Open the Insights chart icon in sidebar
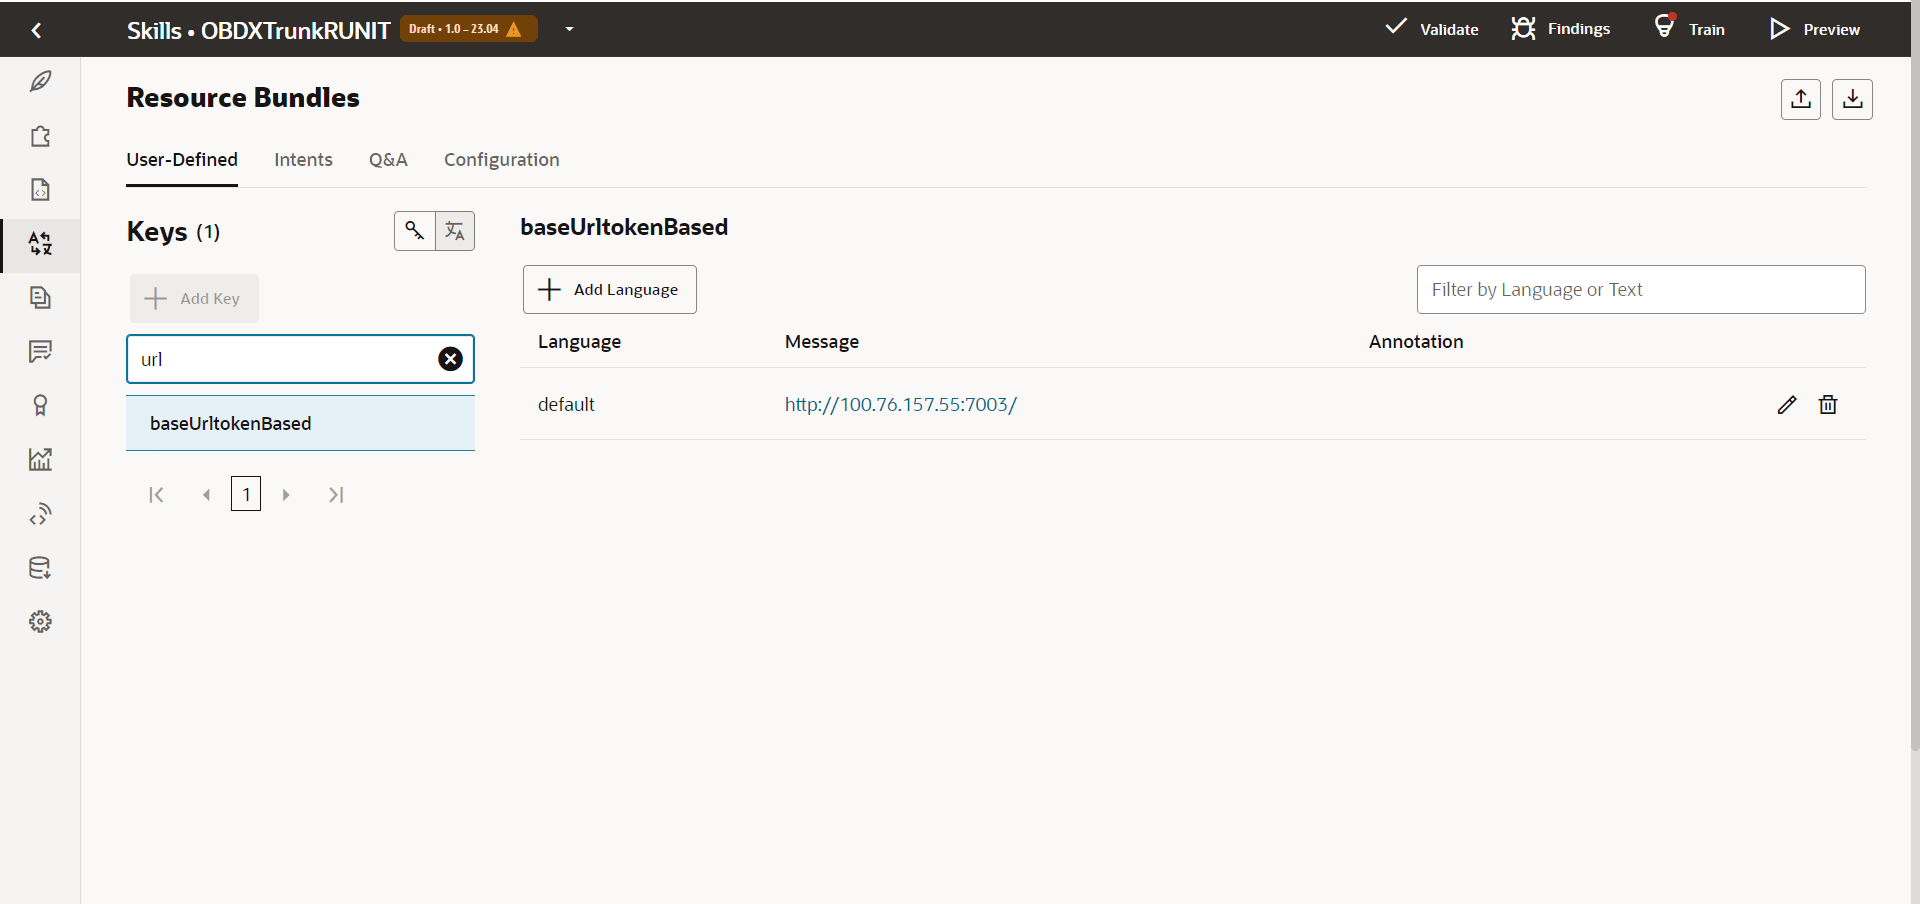The width and height of the screenshot is (1920, 904). [x=40, y=460]
